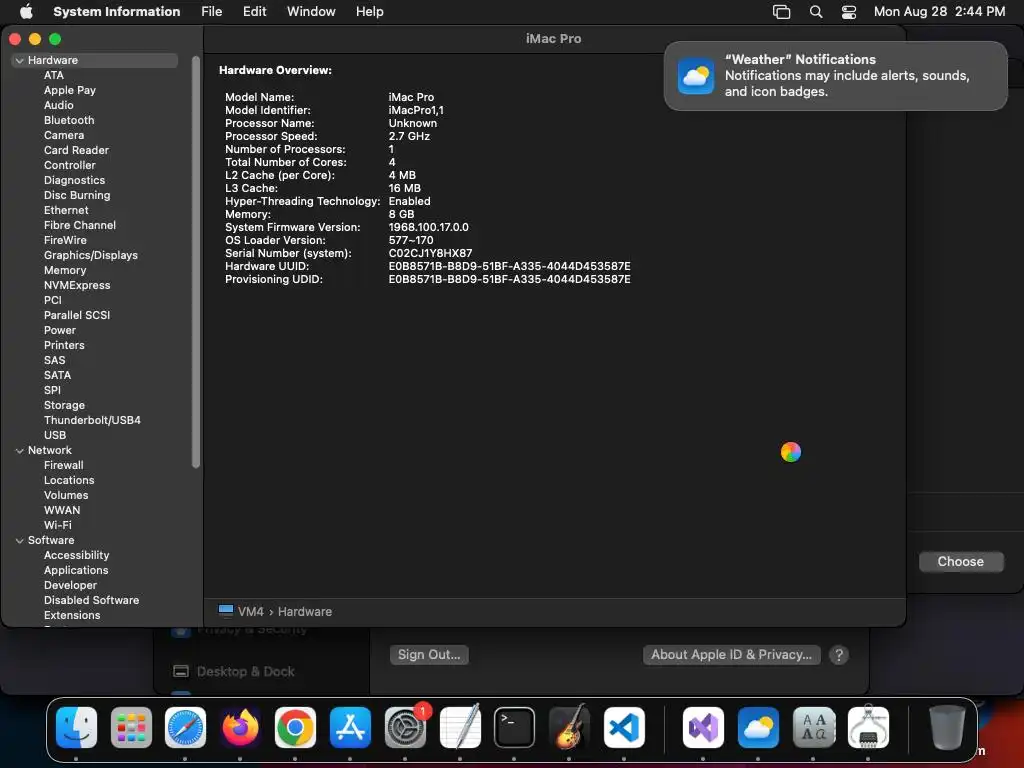Viewport: 1024px width, 768px height.
Task: Open Terminal from the Dock
Action: (x=514, y=727)
